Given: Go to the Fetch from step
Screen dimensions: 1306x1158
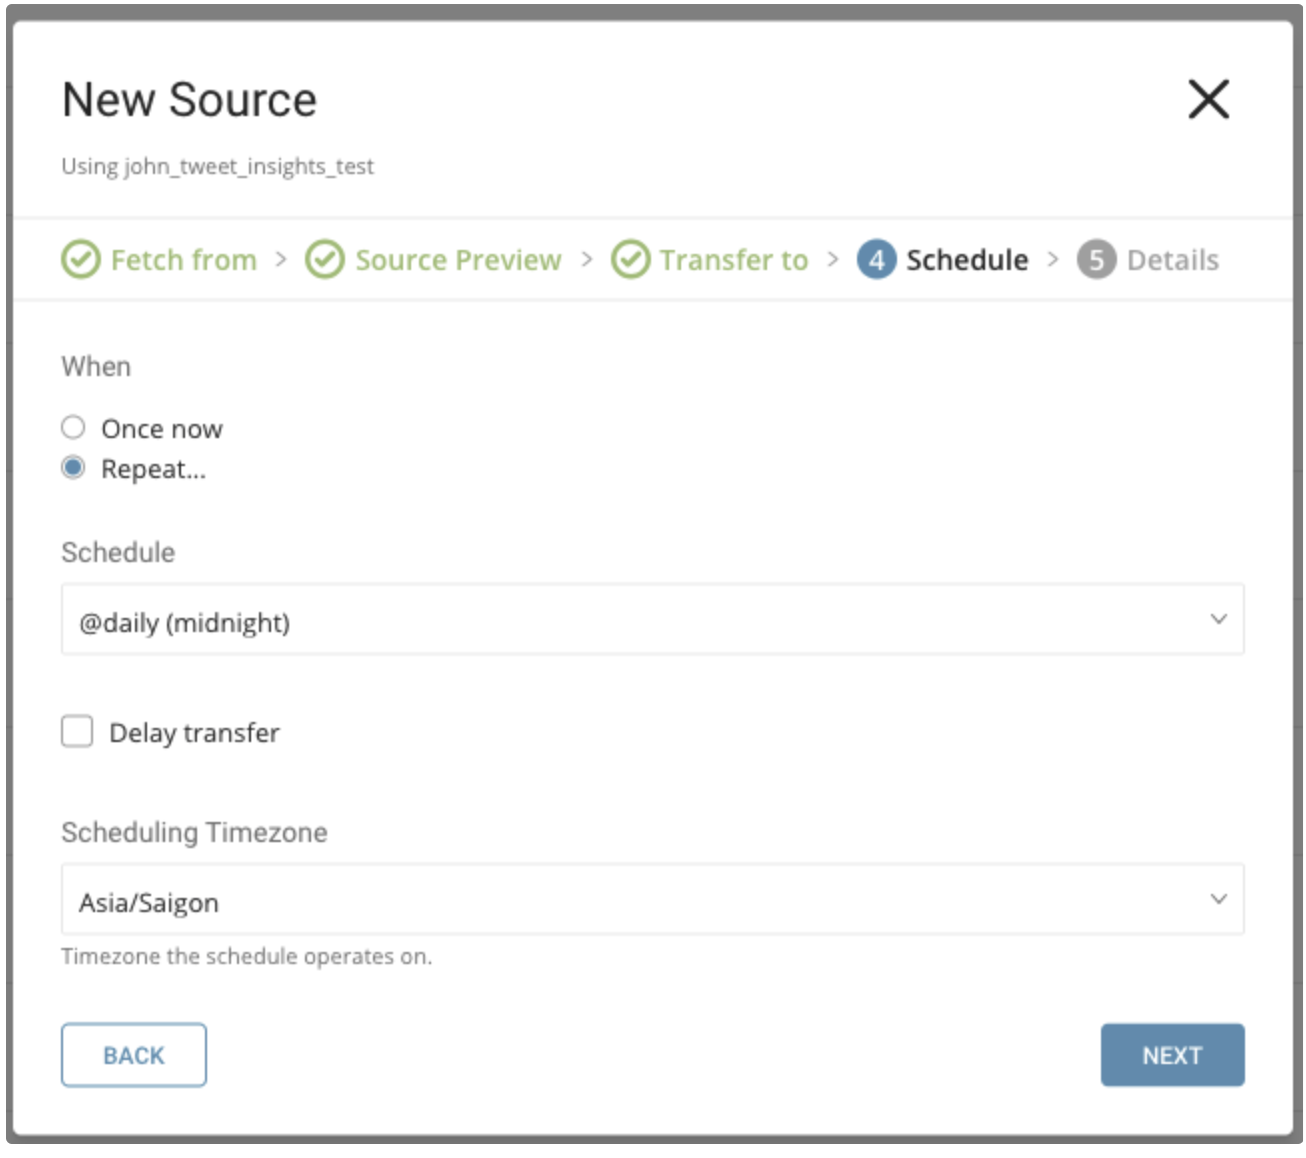Looking at the screenshot, I should coord(184,260).
